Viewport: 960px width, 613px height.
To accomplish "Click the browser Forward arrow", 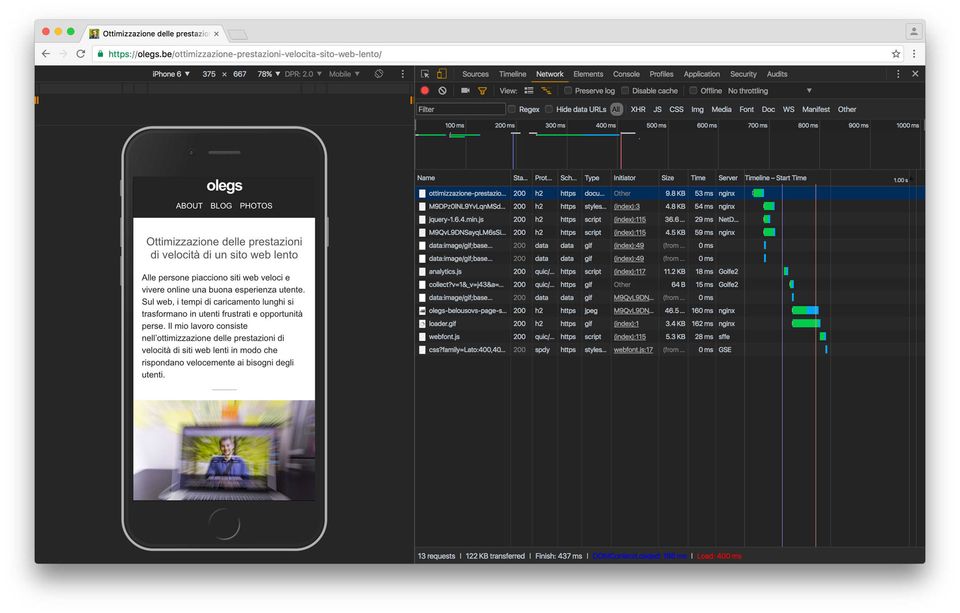I will 63,54.
